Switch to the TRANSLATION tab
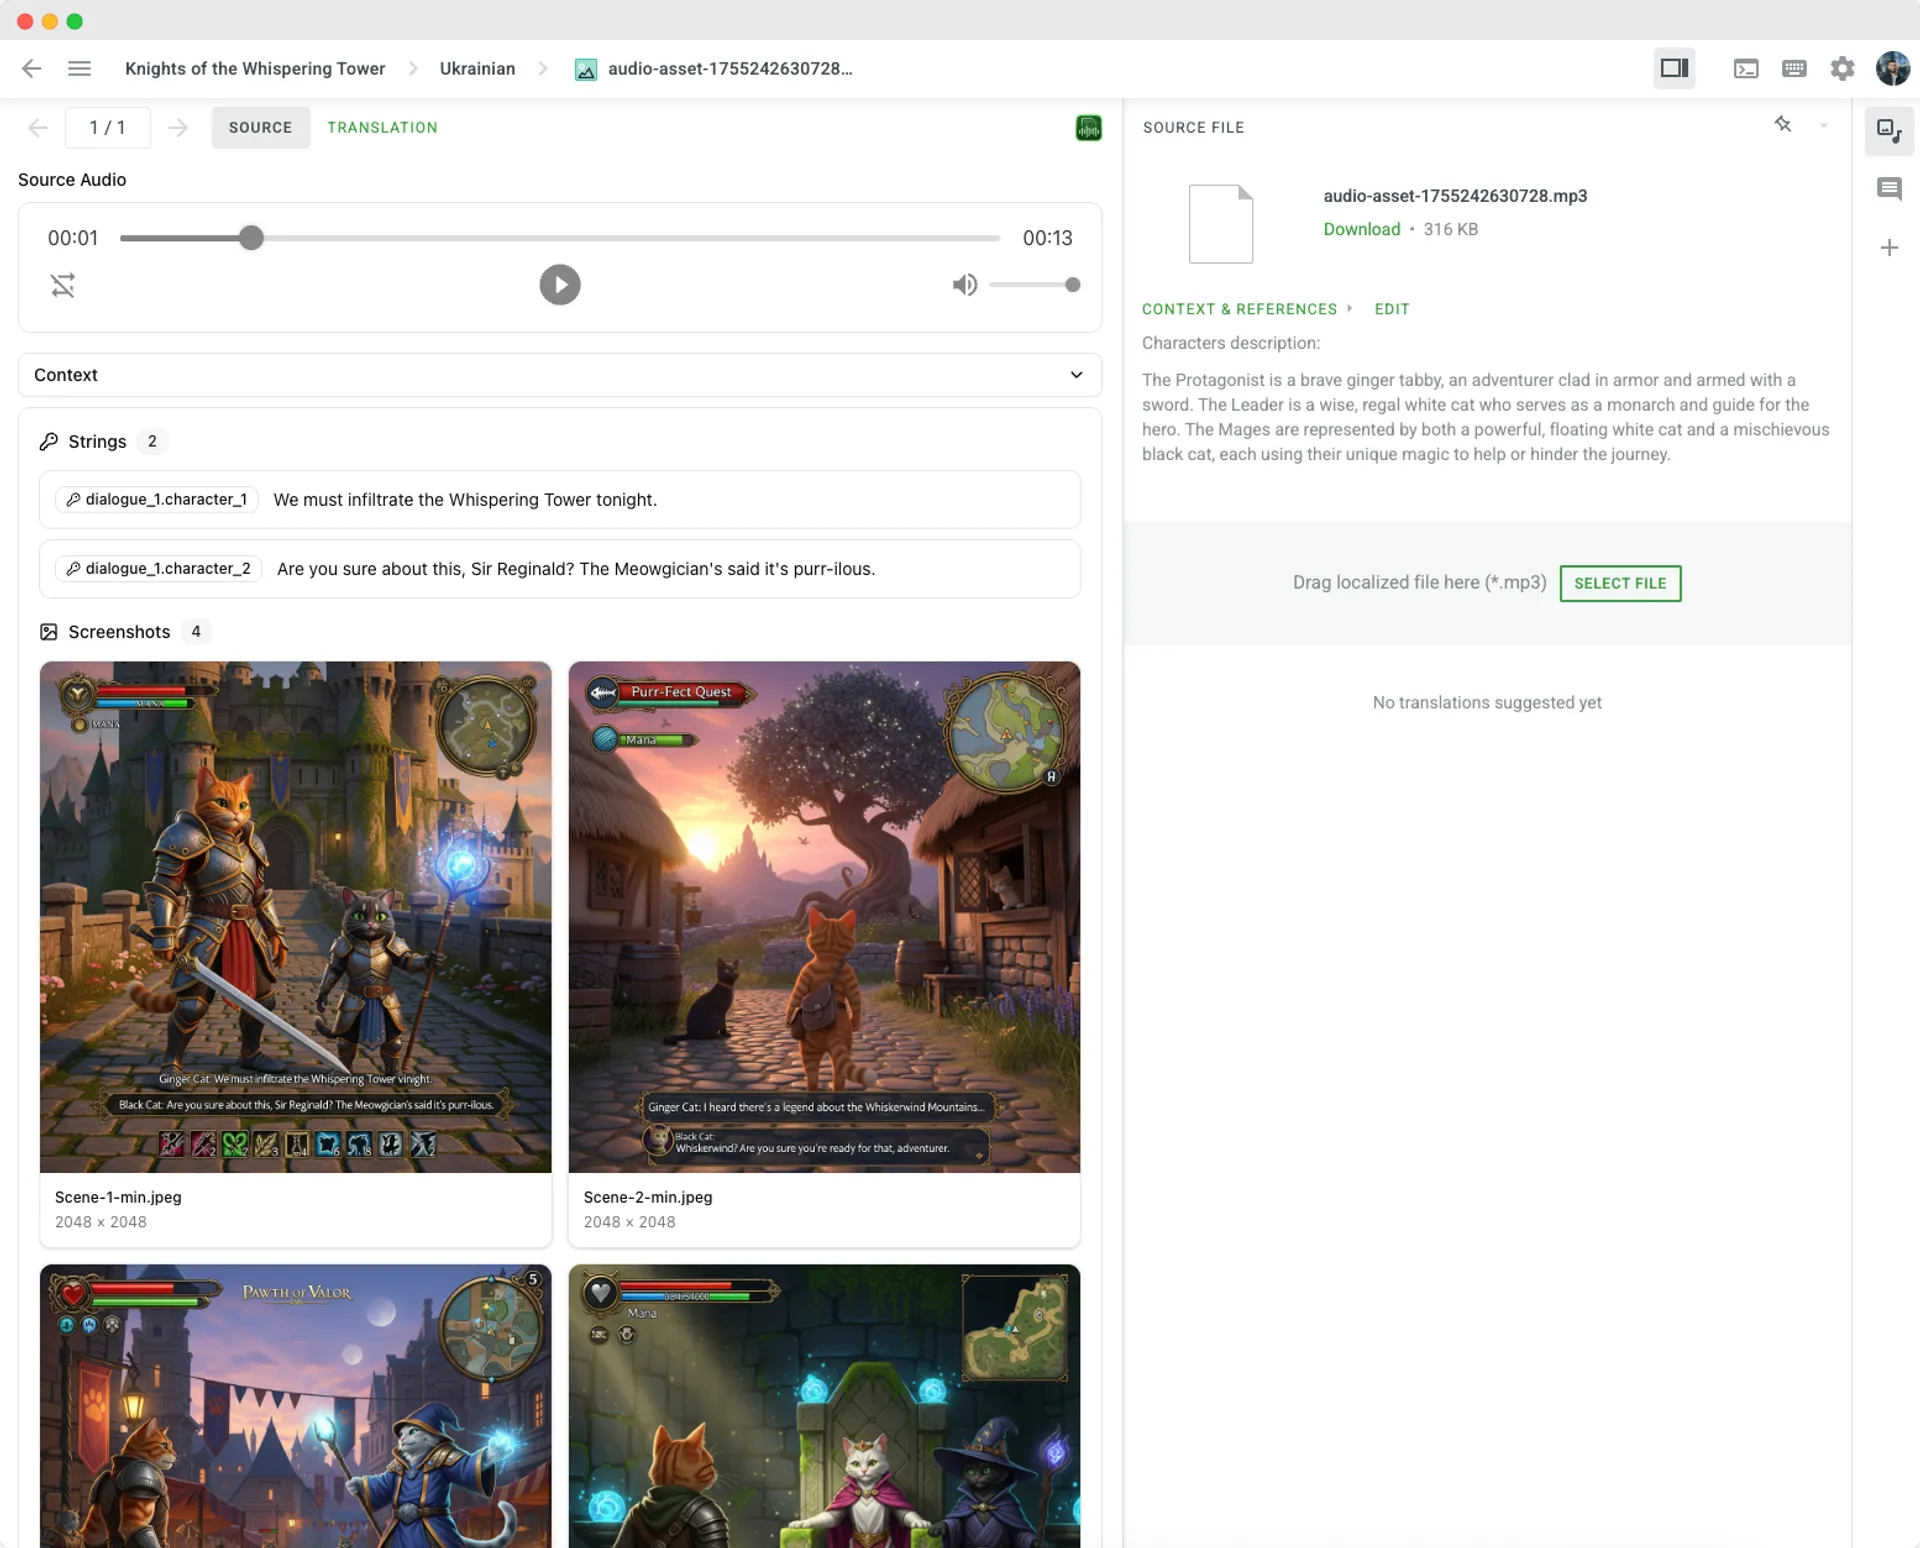This screenshot has width=1920, height=1548. (x=382, y=127)
